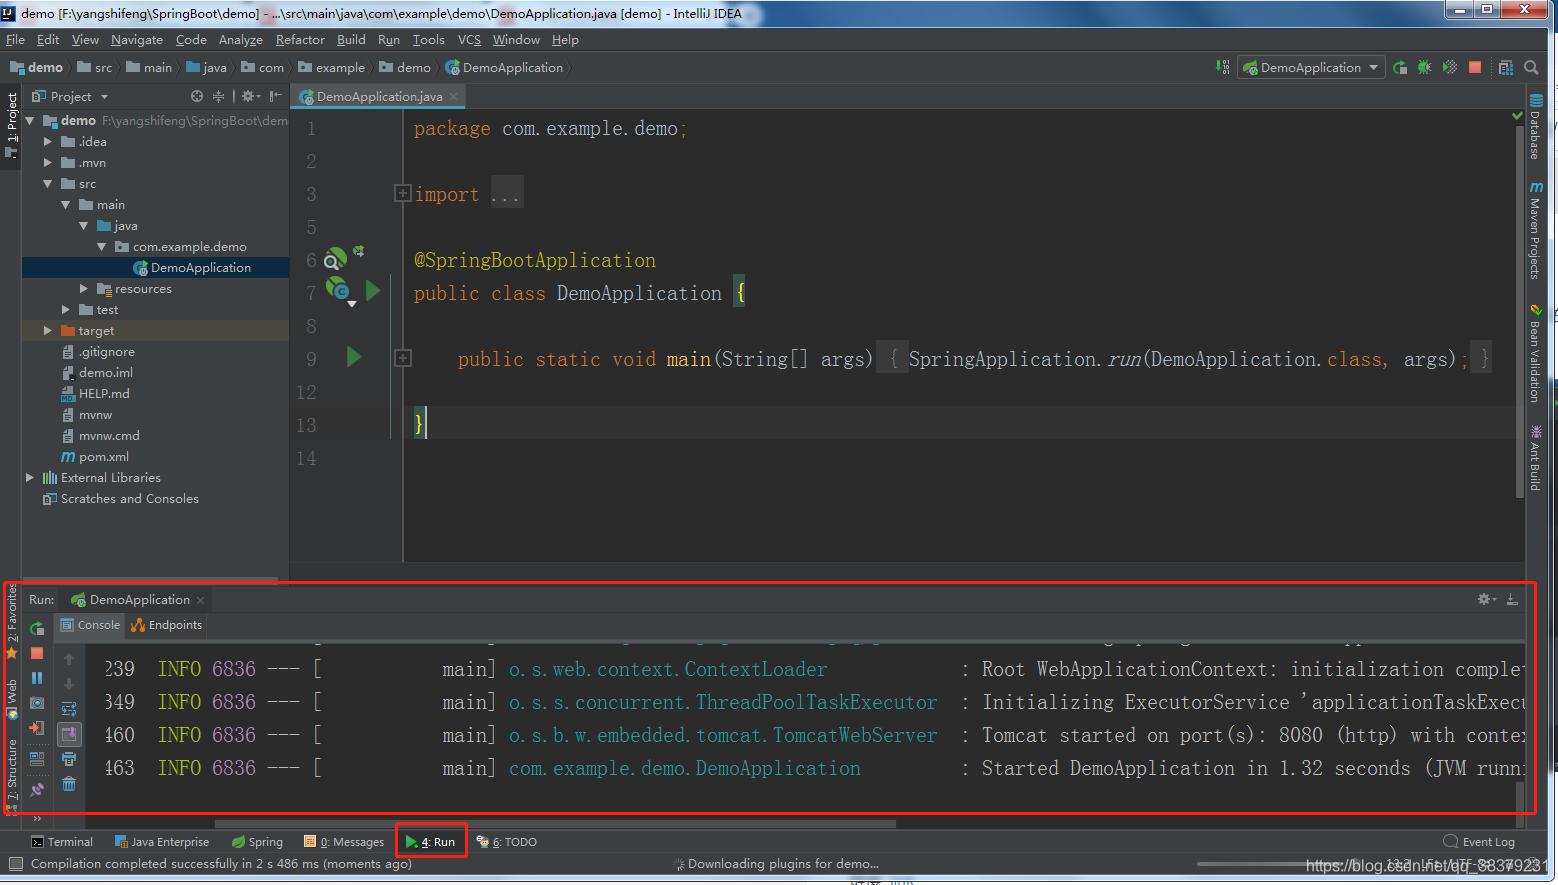
Task: Open the Project Structure dialog icon
Action: click(1506, 67)
